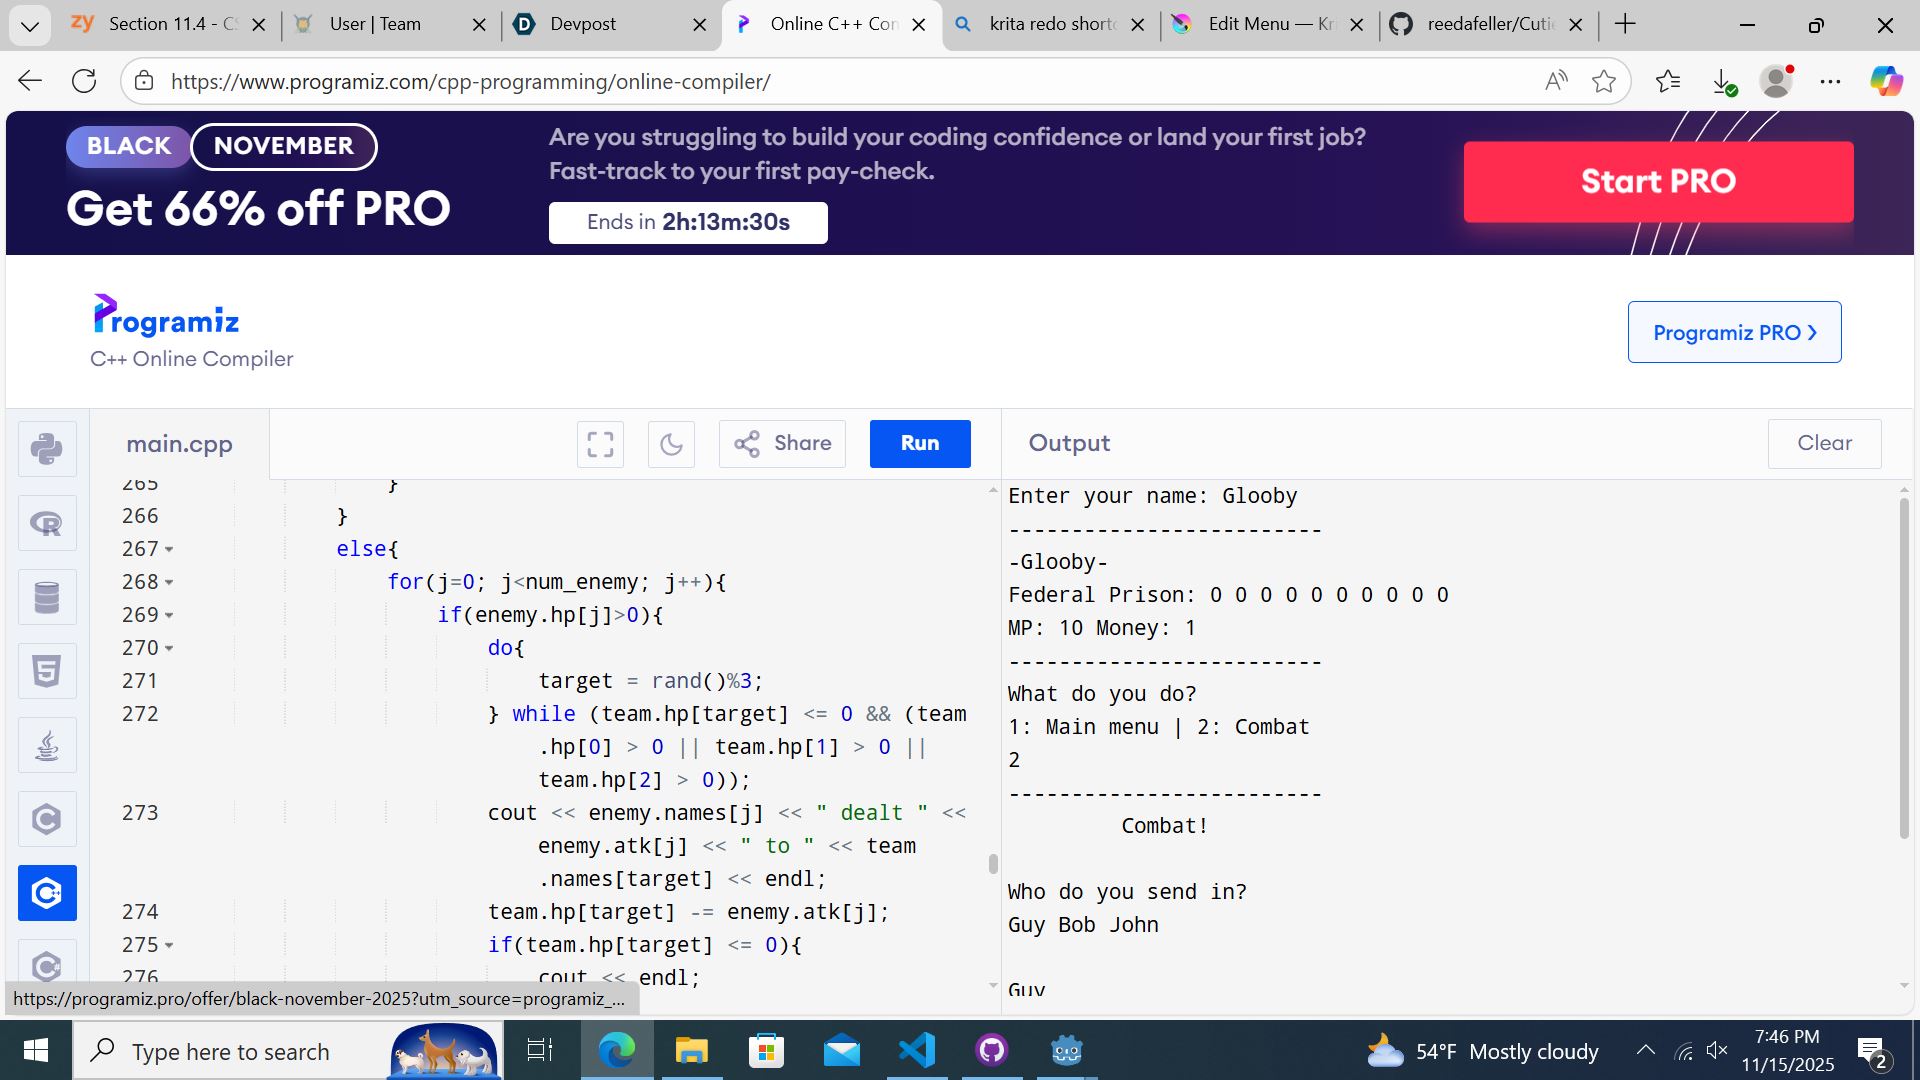The height and width of the screenshot is (1080, 1920).
Task: Open the browser tab list dropdown
Action: [29, 25]
